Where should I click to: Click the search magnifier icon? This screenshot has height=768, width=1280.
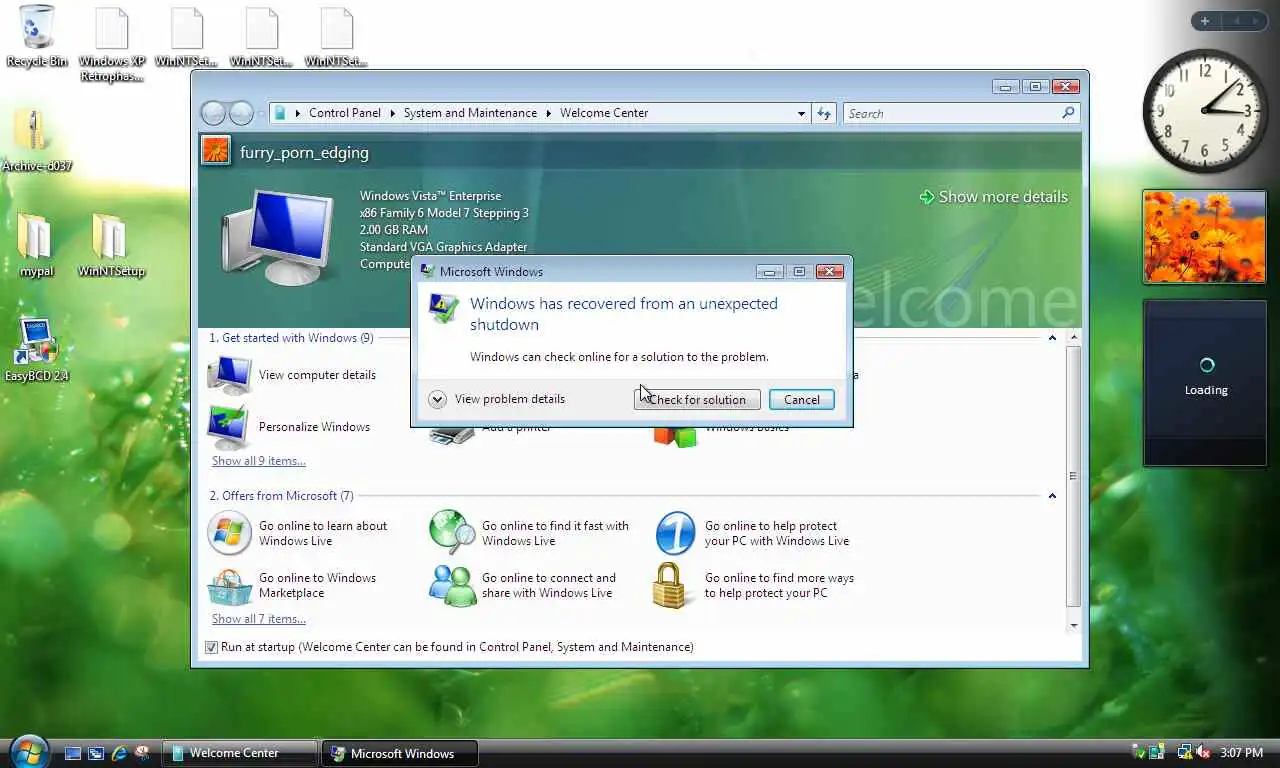(1068, 113)
